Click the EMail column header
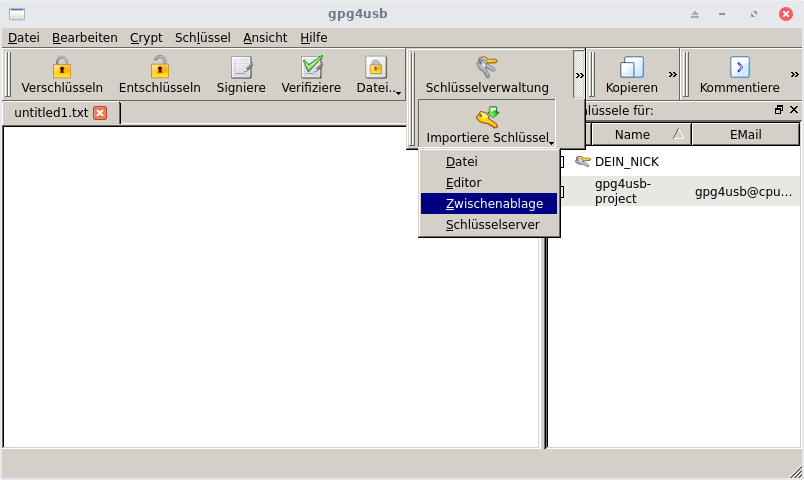The height and width of the screenshot is (480, 804). click(746, 134)
